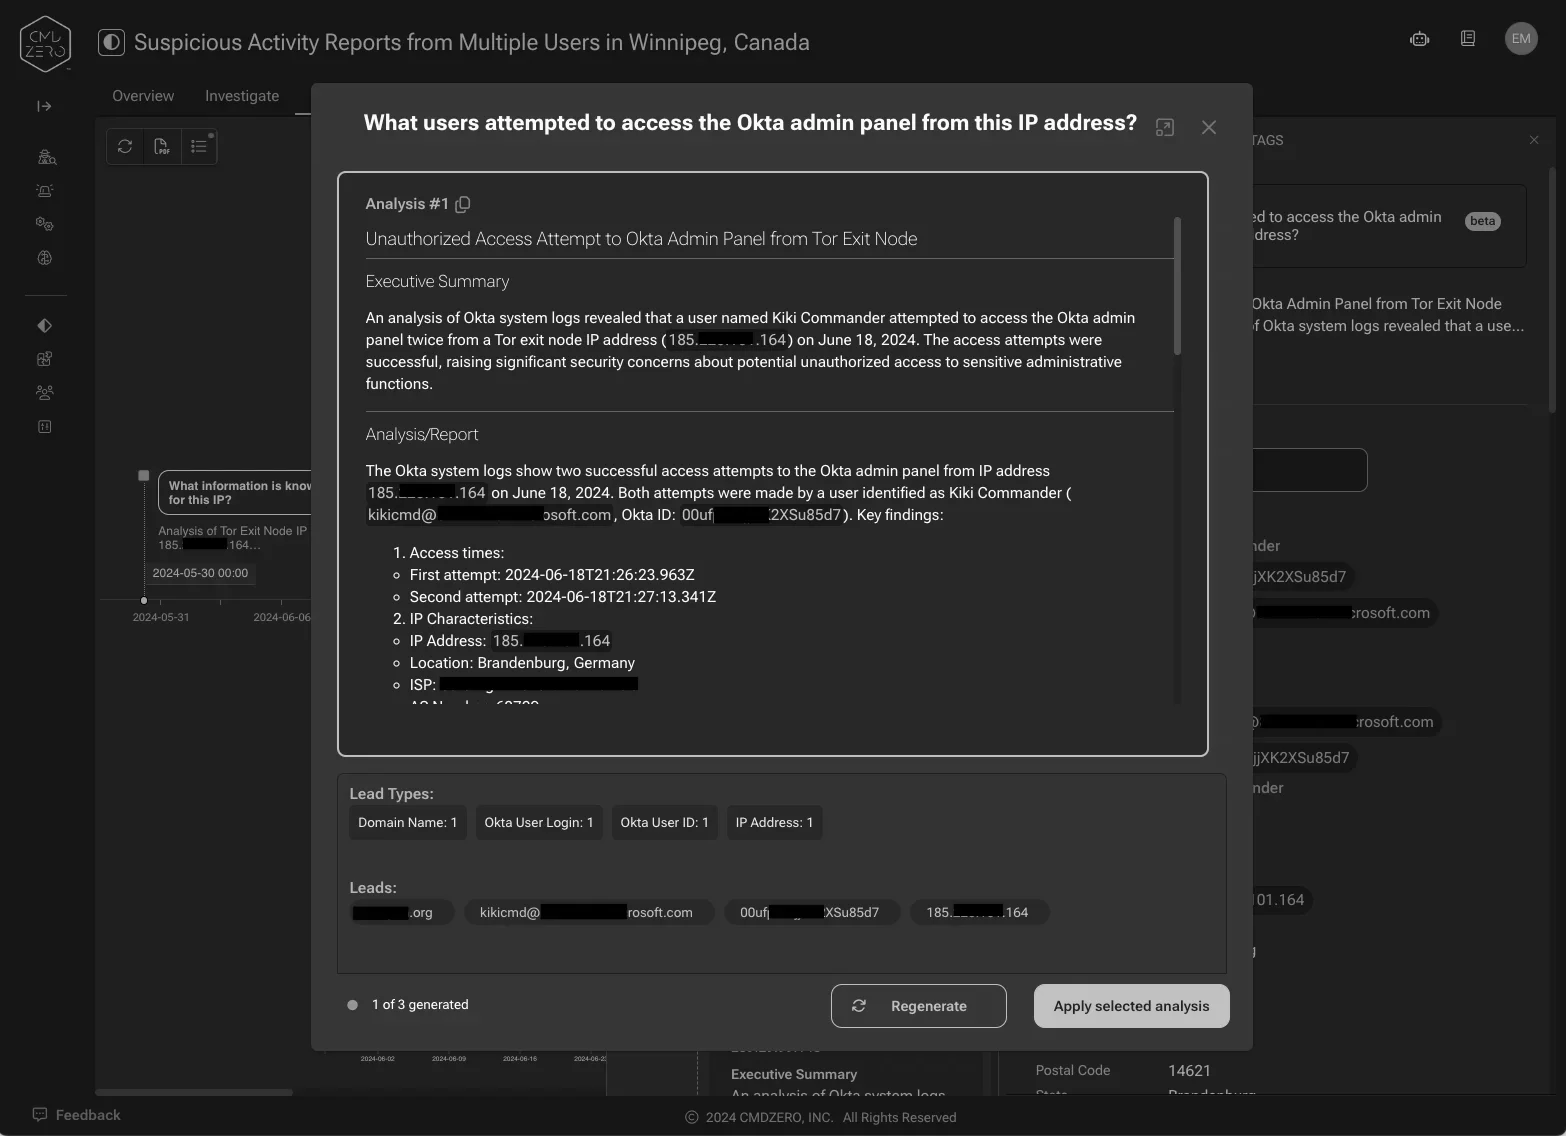Close the TAGS side panel
The image size is (1566, 1136).
coord(1534,140)
